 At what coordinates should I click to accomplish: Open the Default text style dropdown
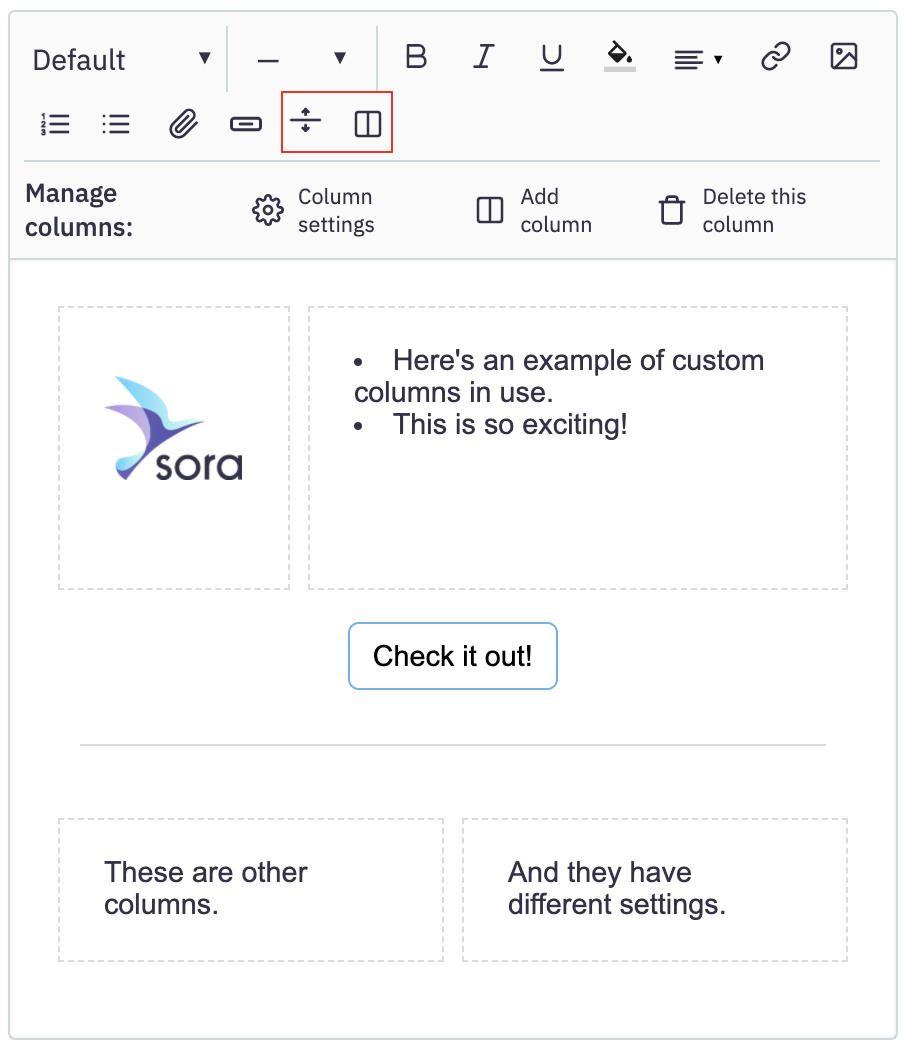[122, 60]
